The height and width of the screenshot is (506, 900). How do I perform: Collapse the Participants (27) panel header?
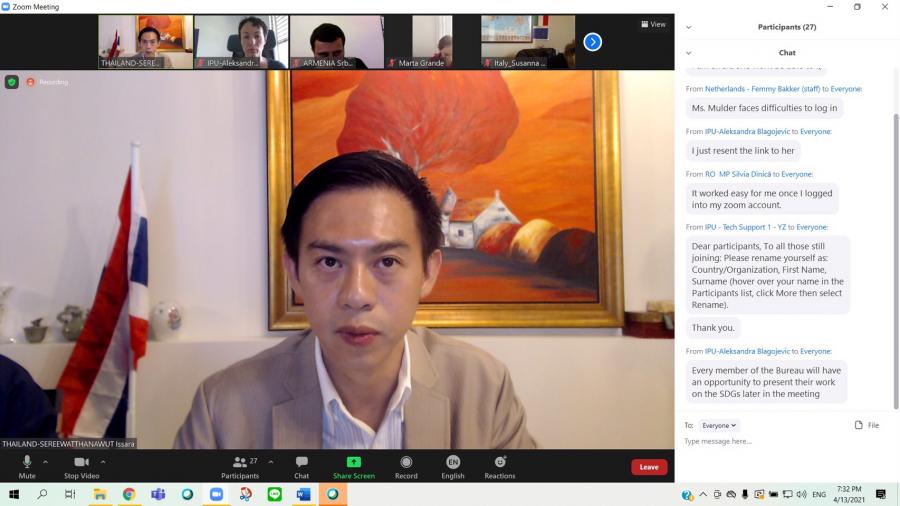(689, 27)
